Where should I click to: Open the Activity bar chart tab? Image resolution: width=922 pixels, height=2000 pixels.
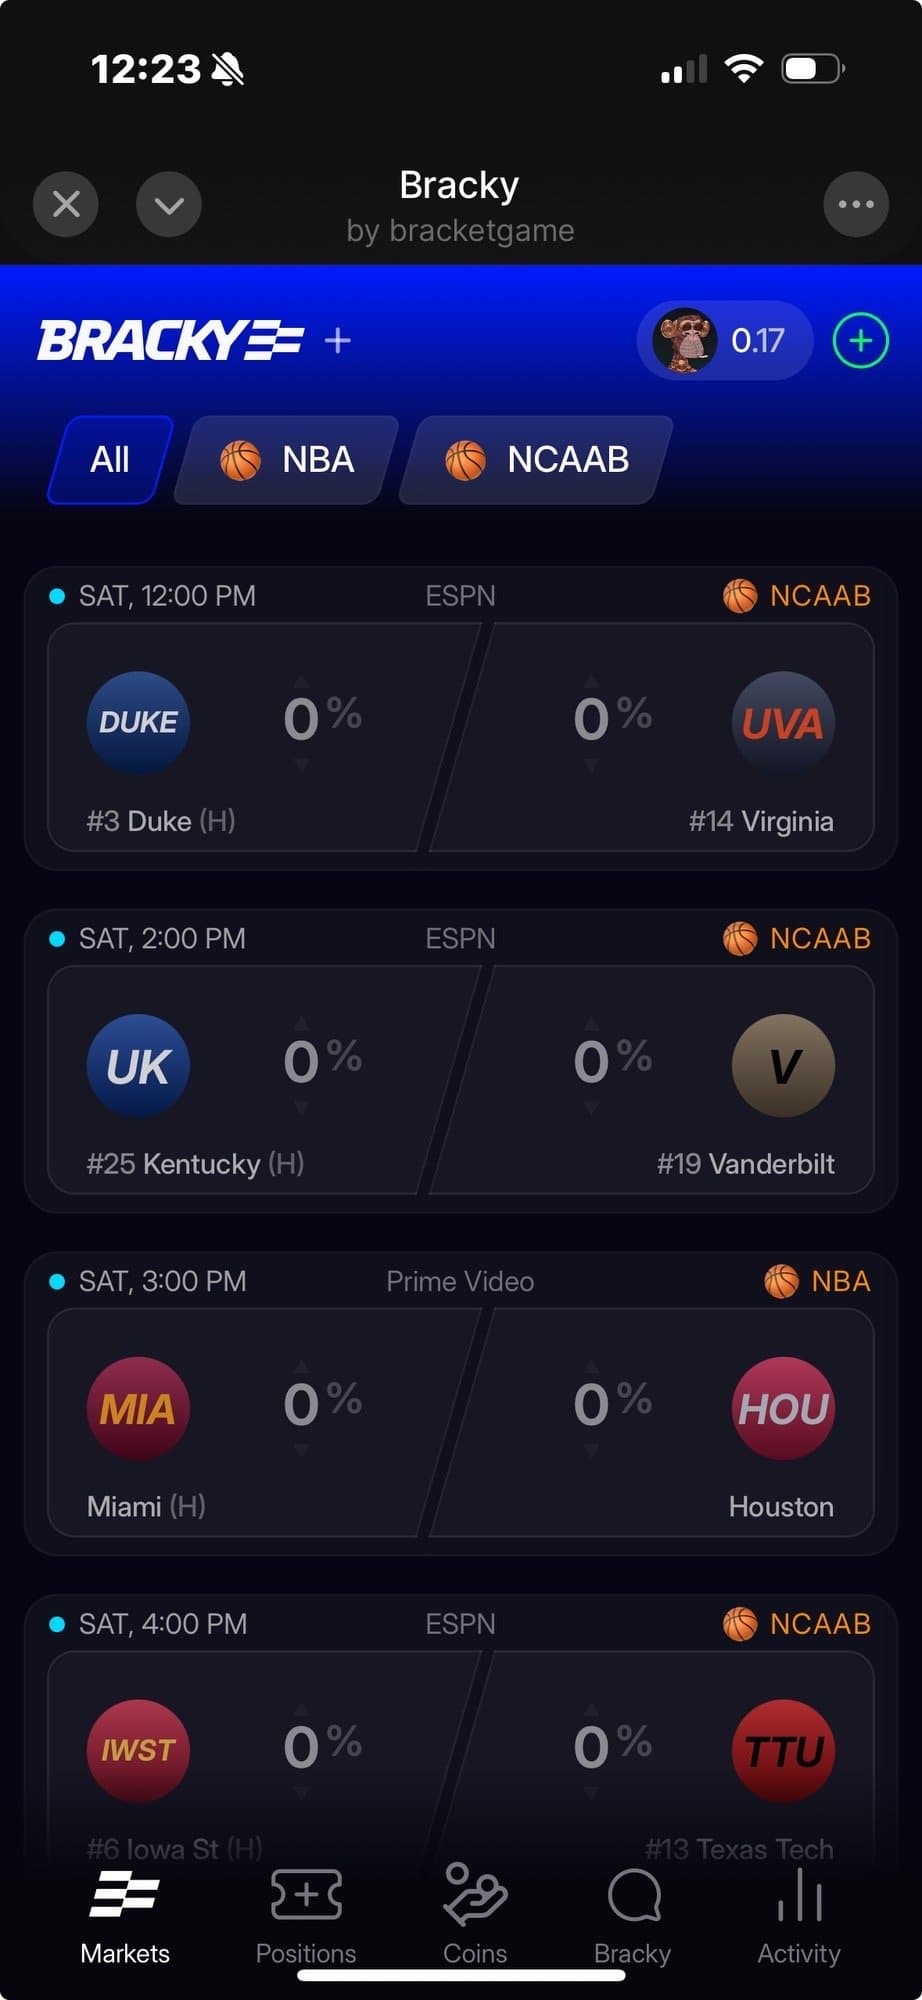(799, 1914)
